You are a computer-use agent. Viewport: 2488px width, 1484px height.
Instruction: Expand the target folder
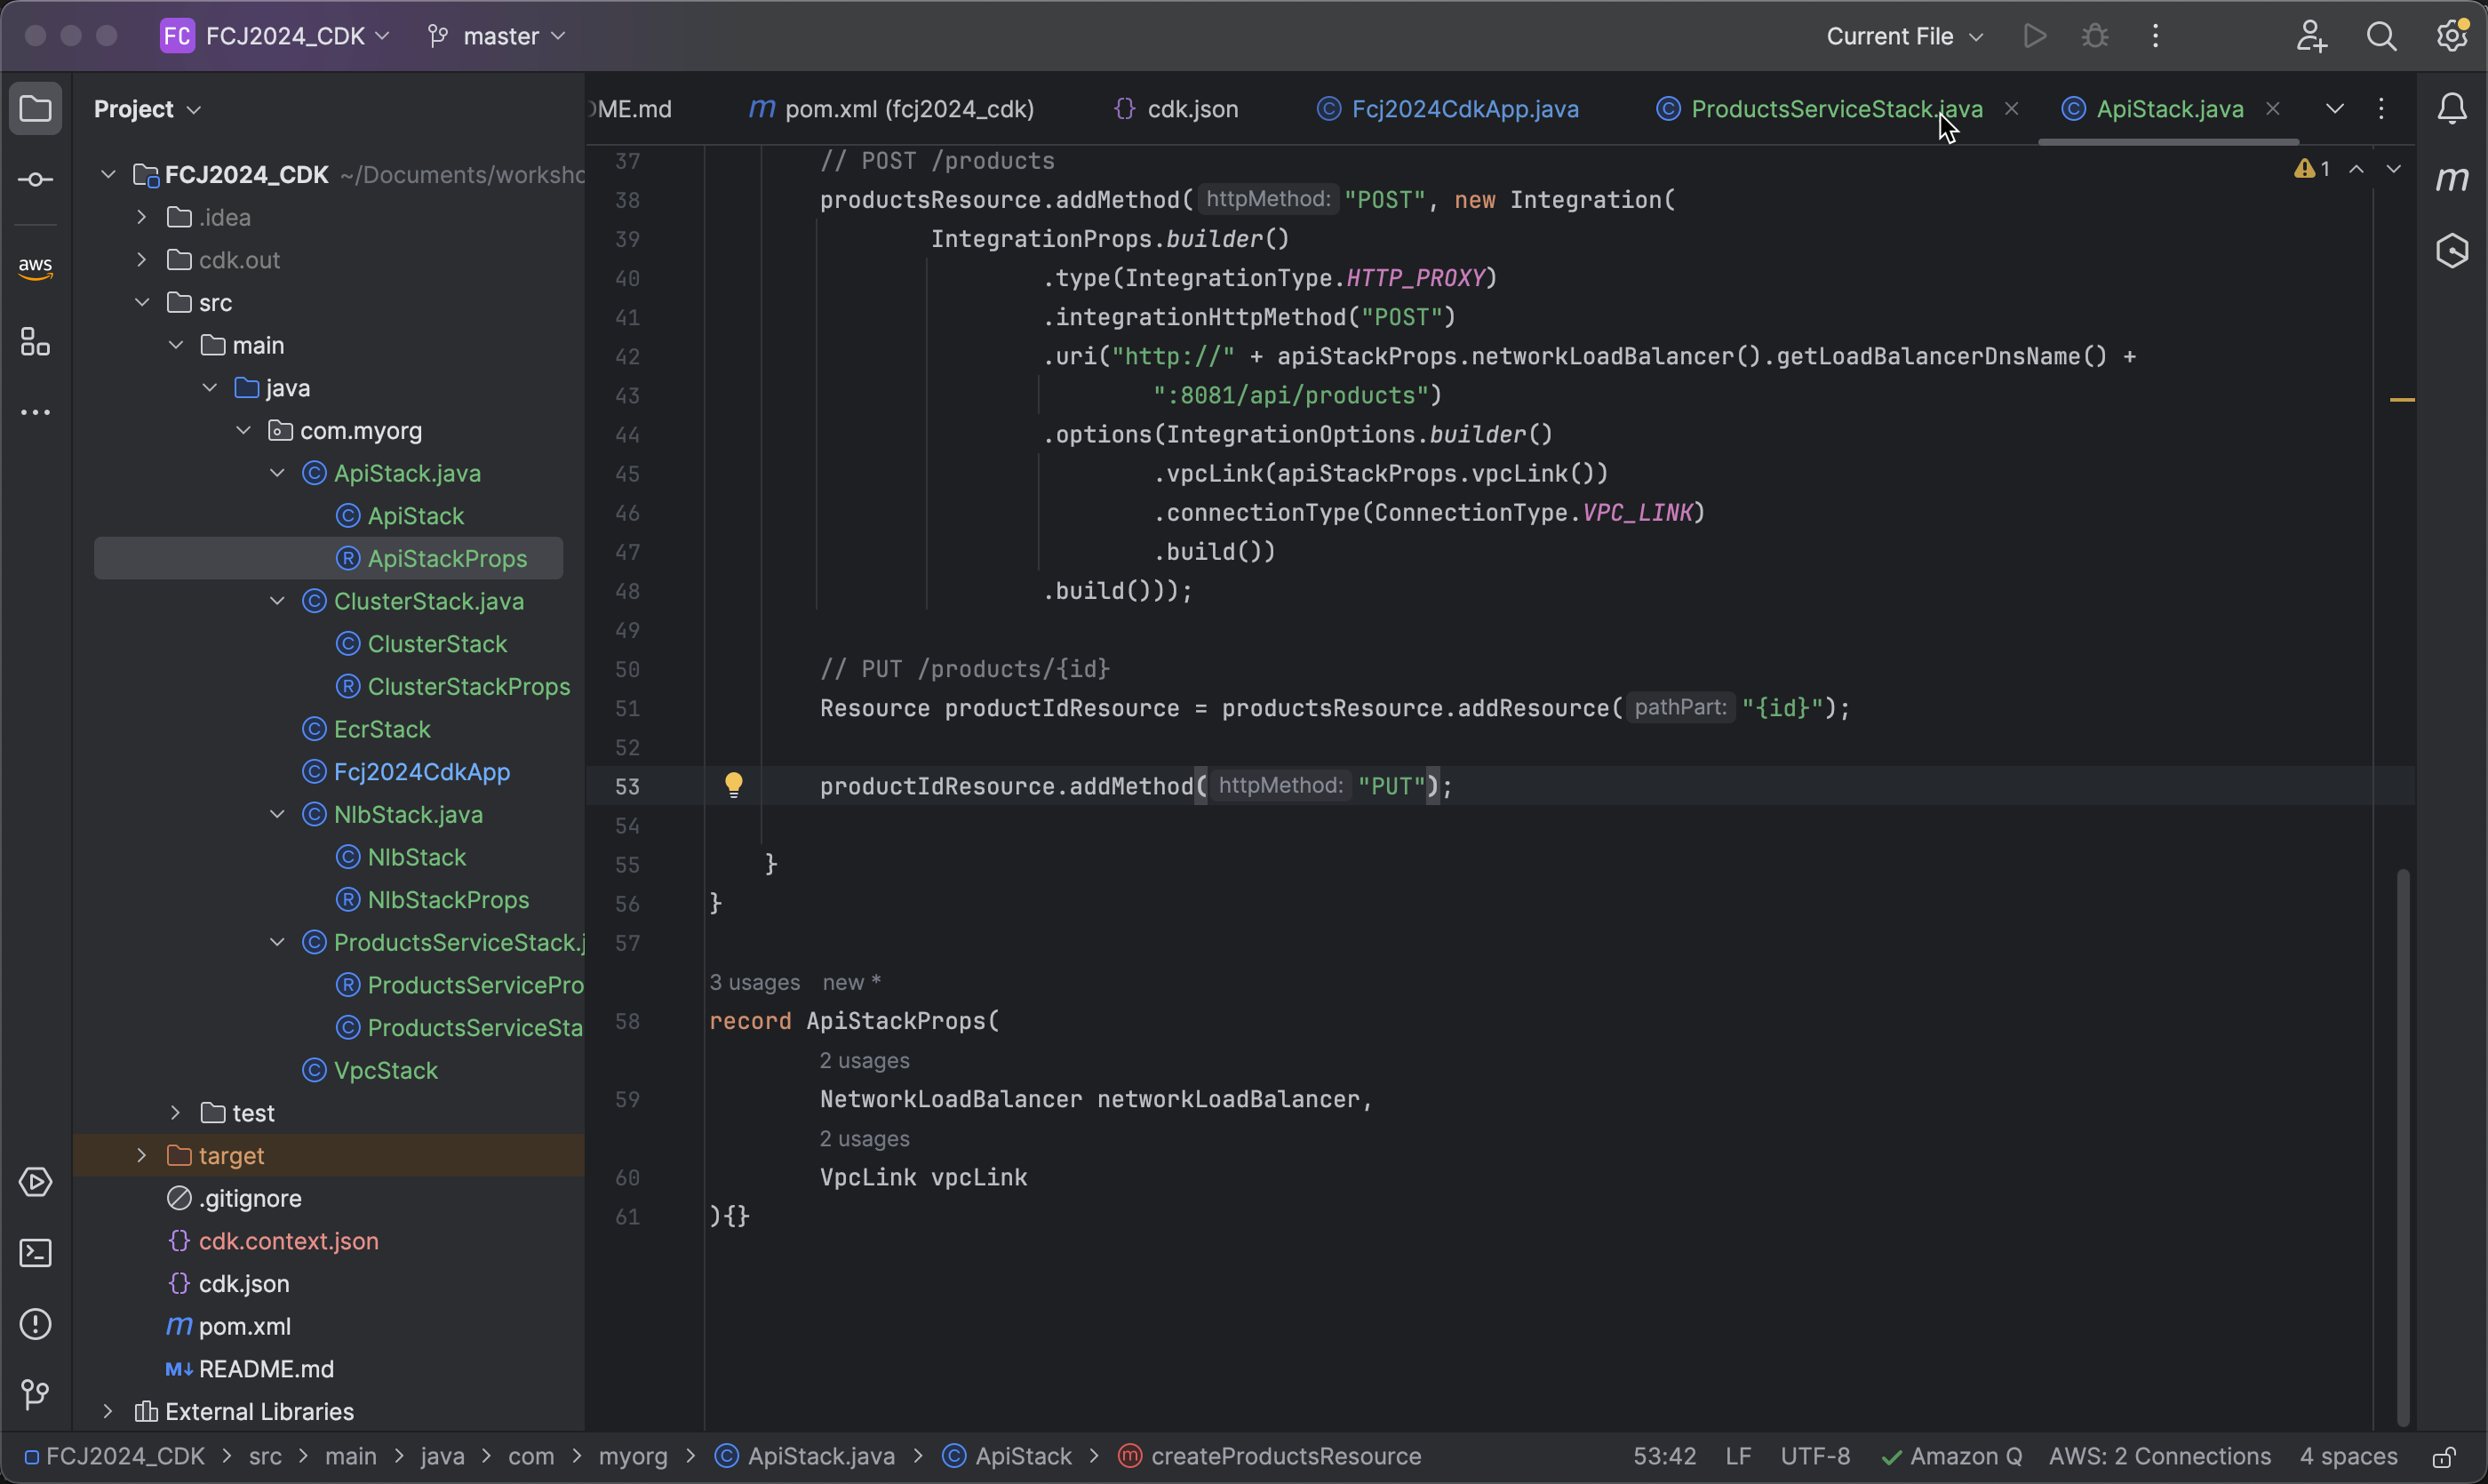pos(142,1155)
